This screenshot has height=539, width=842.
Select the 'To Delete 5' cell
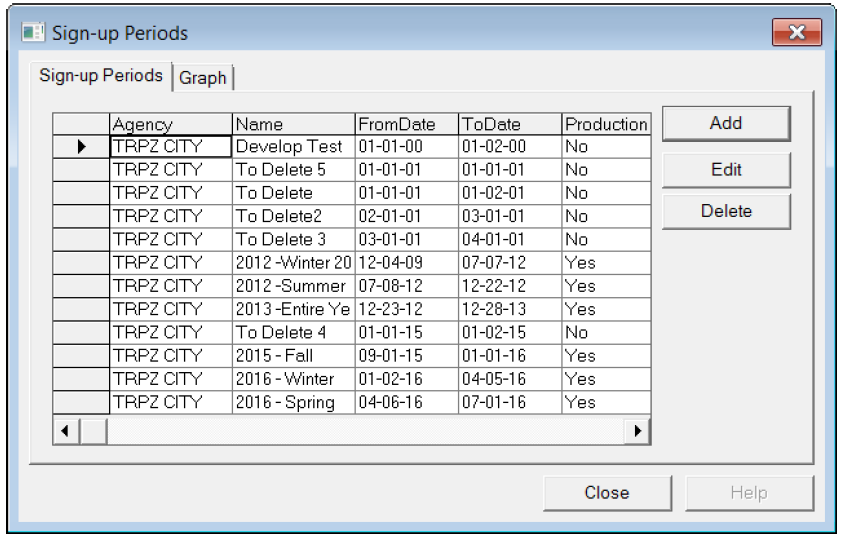293,170
